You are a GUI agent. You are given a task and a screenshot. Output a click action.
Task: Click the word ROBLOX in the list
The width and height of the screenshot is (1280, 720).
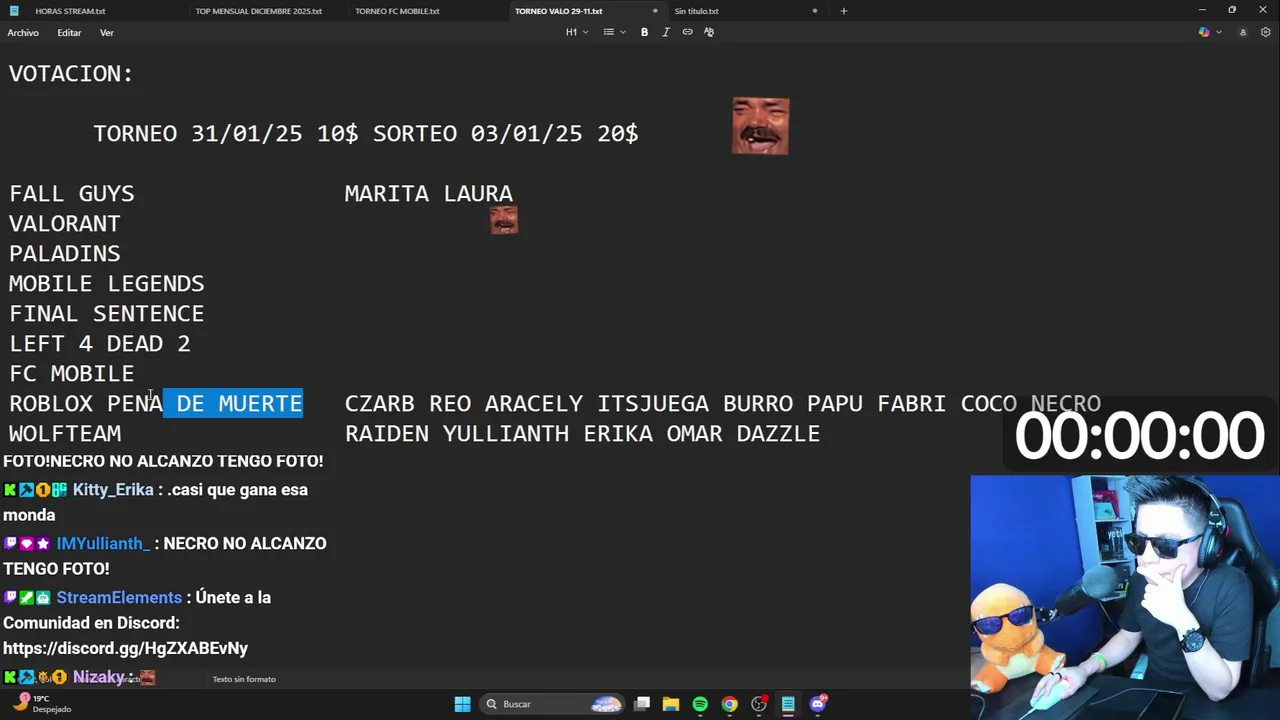point(51,404)
